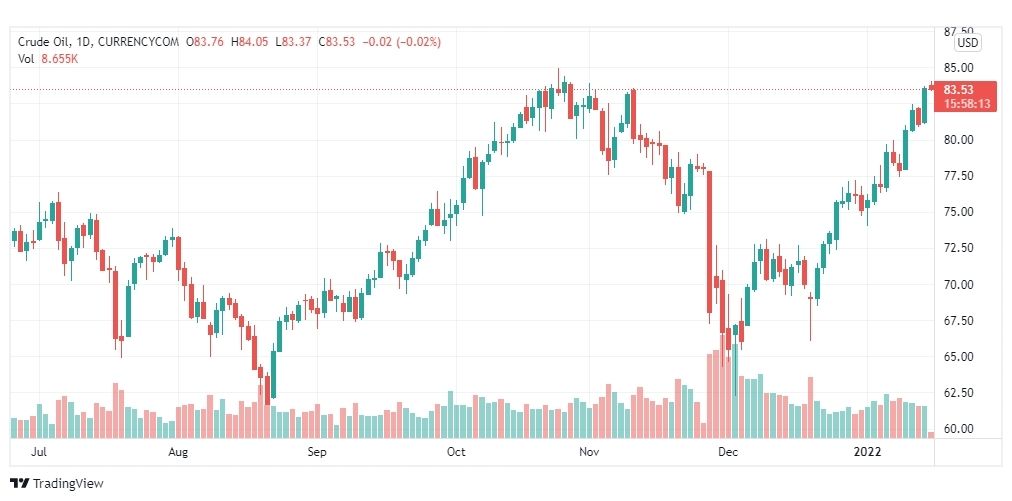
Task: Select the Jul label on time axis
Action: 39,452
